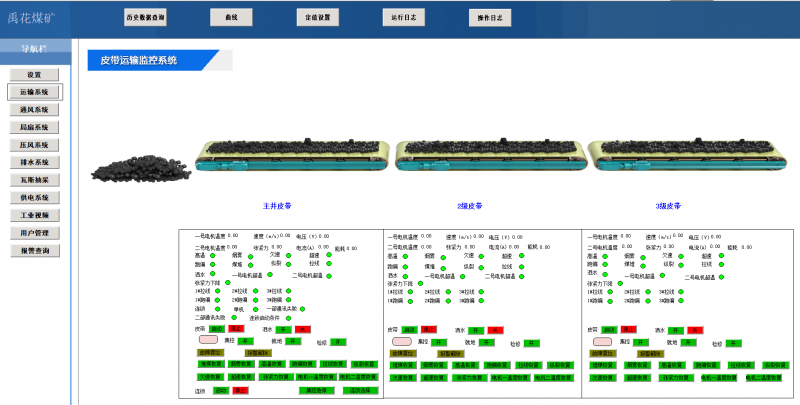Open the 曲线 page
This screenshot has width=800, height=405.
pyautogui.click(x=232, y=17)
